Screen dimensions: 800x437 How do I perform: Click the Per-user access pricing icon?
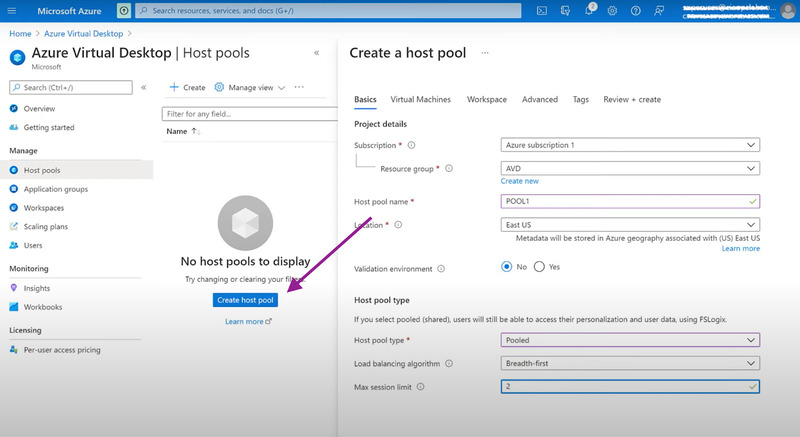(x=14, y=350)
